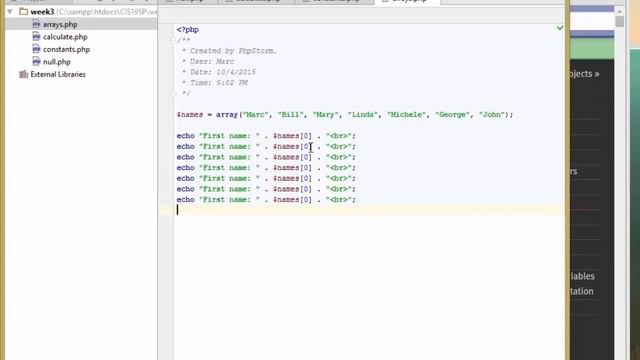The image size is (640, 360).
Task: Click the "Bill" string in the array
Action: 291,115
